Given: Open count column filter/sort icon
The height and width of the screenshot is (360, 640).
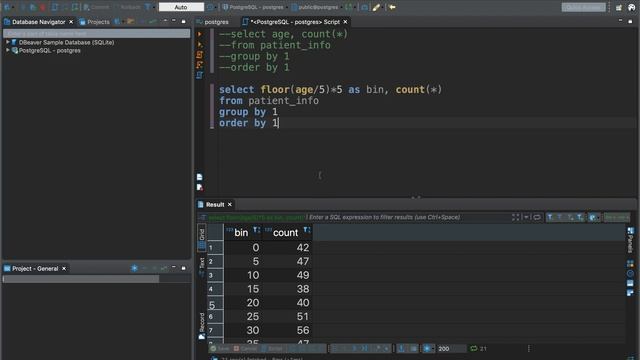Looking at the screenshot, I should click(307, 231).
